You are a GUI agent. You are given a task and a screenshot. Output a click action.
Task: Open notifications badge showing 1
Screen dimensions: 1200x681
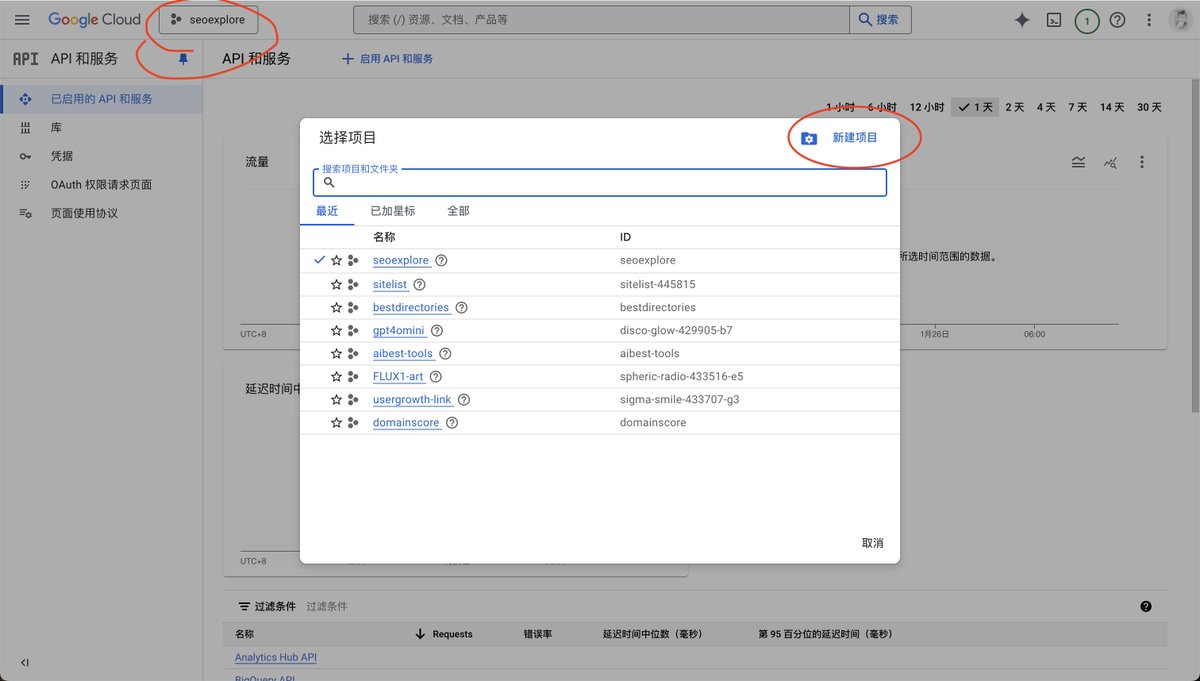pyautogui.click(x=1087, y=20)
